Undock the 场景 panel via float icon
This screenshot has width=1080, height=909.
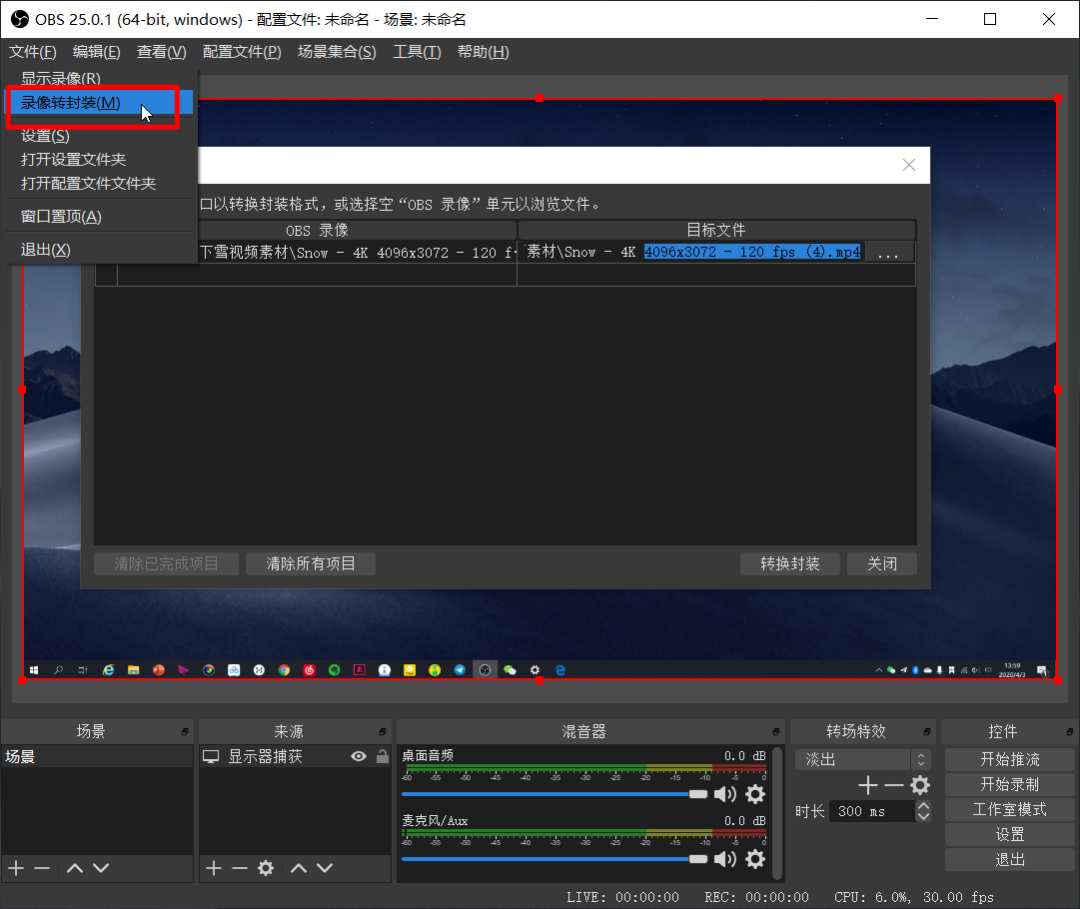(185, 731)
